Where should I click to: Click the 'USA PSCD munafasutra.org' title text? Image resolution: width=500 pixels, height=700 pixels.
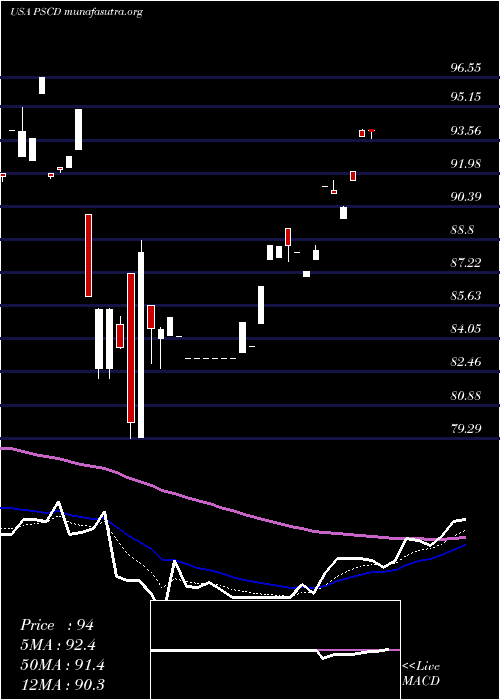pyautogui.click(x=76, y=12)
